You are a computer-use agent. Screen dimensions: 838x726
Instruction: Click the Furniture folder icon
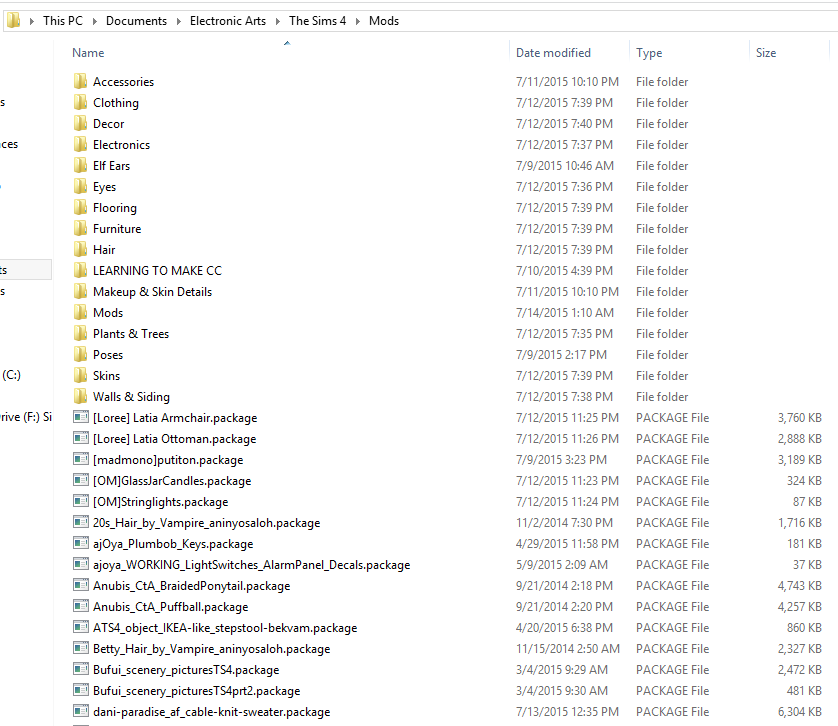(81, 228)
